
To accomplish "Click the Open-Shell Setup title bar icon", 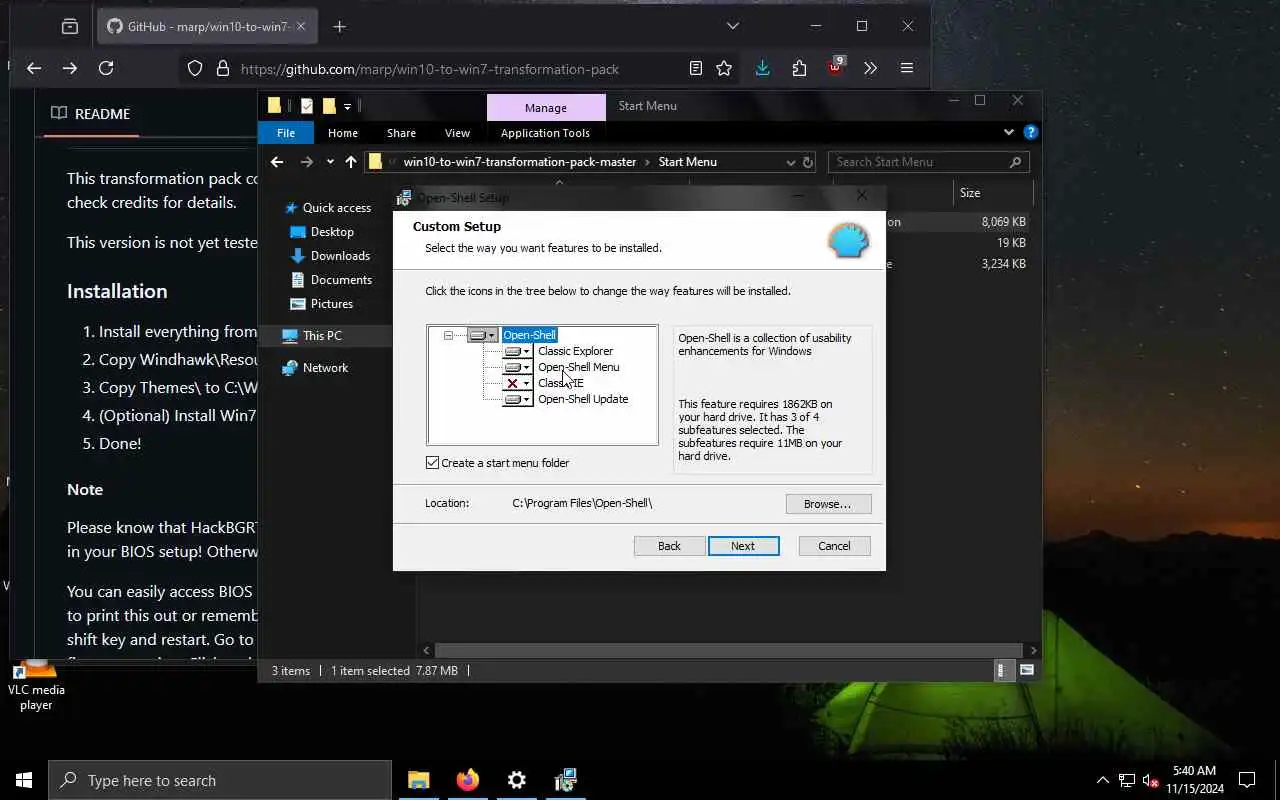I will [x=404, y=197].
